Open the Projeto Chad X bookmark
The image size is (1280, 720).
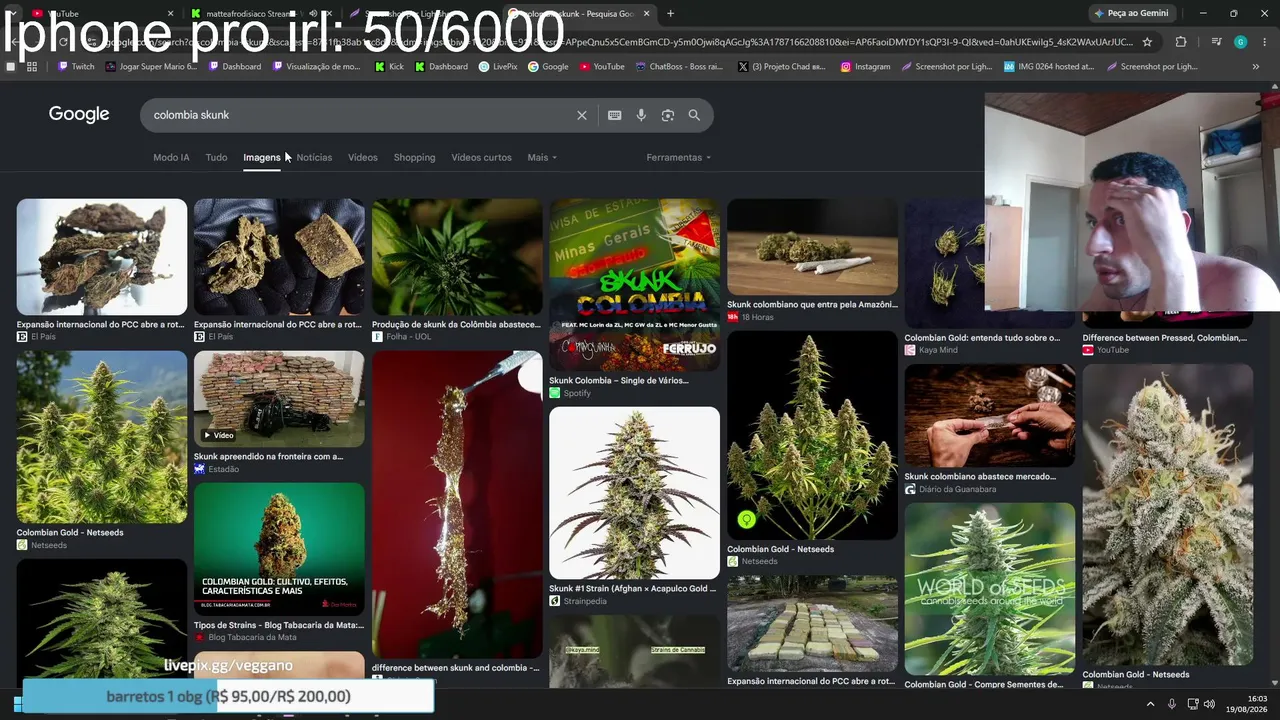[x=782, y=67]
